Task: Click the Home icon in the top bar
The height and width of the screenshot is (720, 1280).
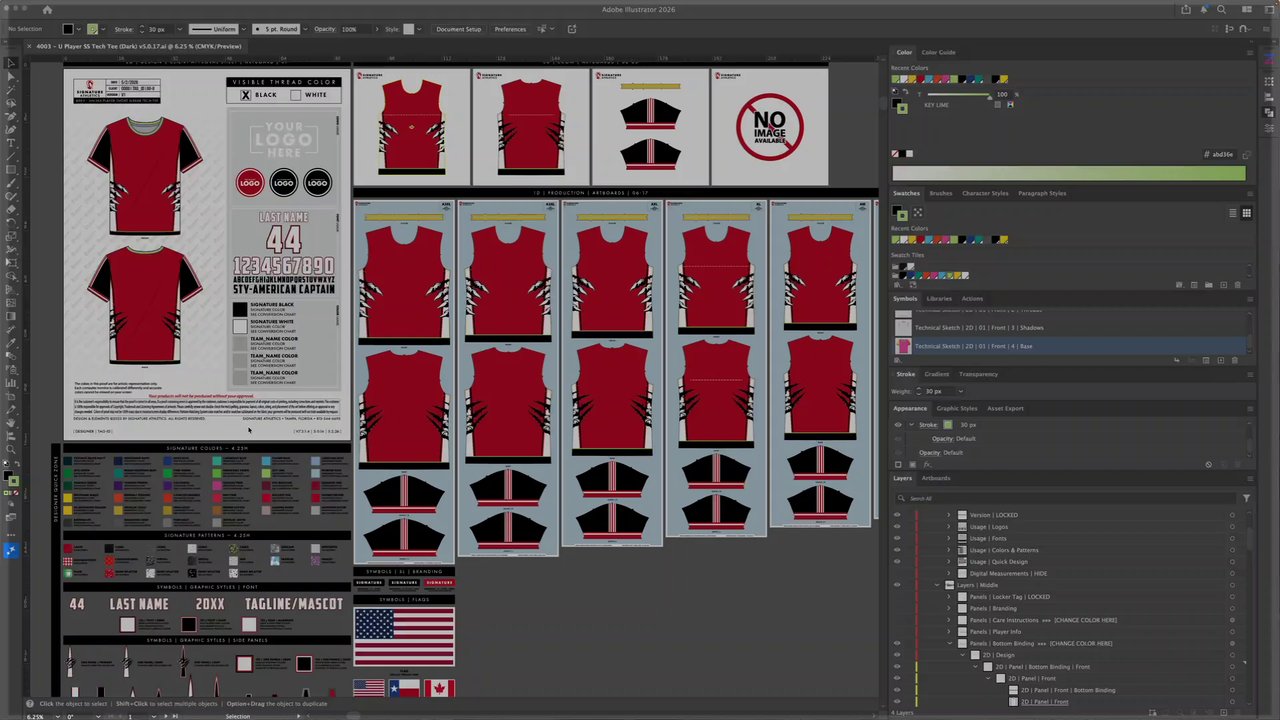Action: 47,9
